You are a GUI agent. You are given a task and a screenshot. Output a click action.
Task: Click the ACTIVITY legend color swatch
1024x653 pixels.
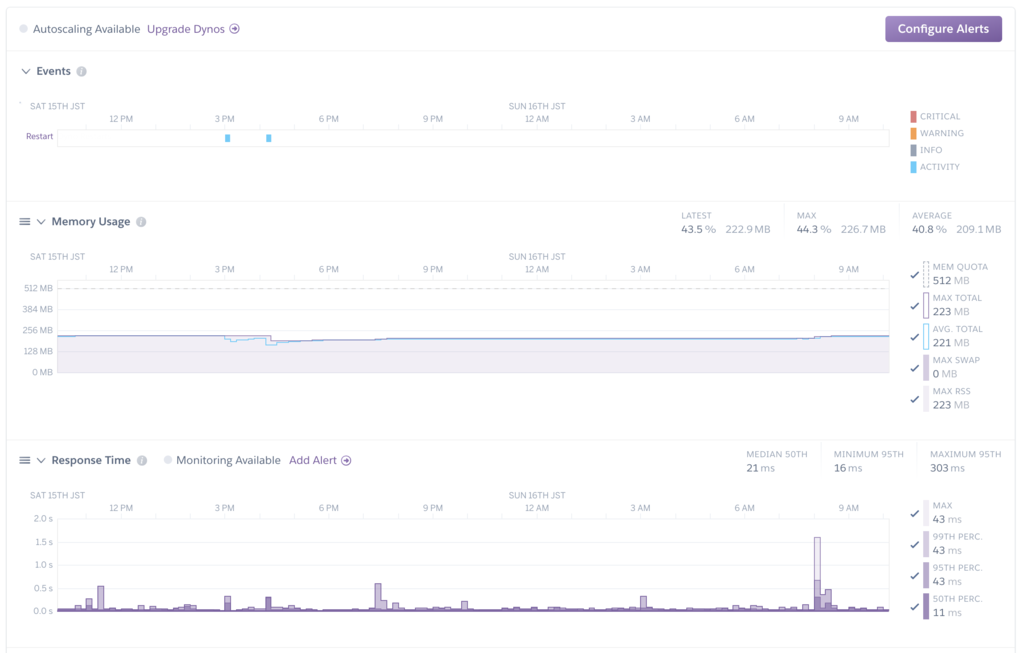[x=913, y=167]
